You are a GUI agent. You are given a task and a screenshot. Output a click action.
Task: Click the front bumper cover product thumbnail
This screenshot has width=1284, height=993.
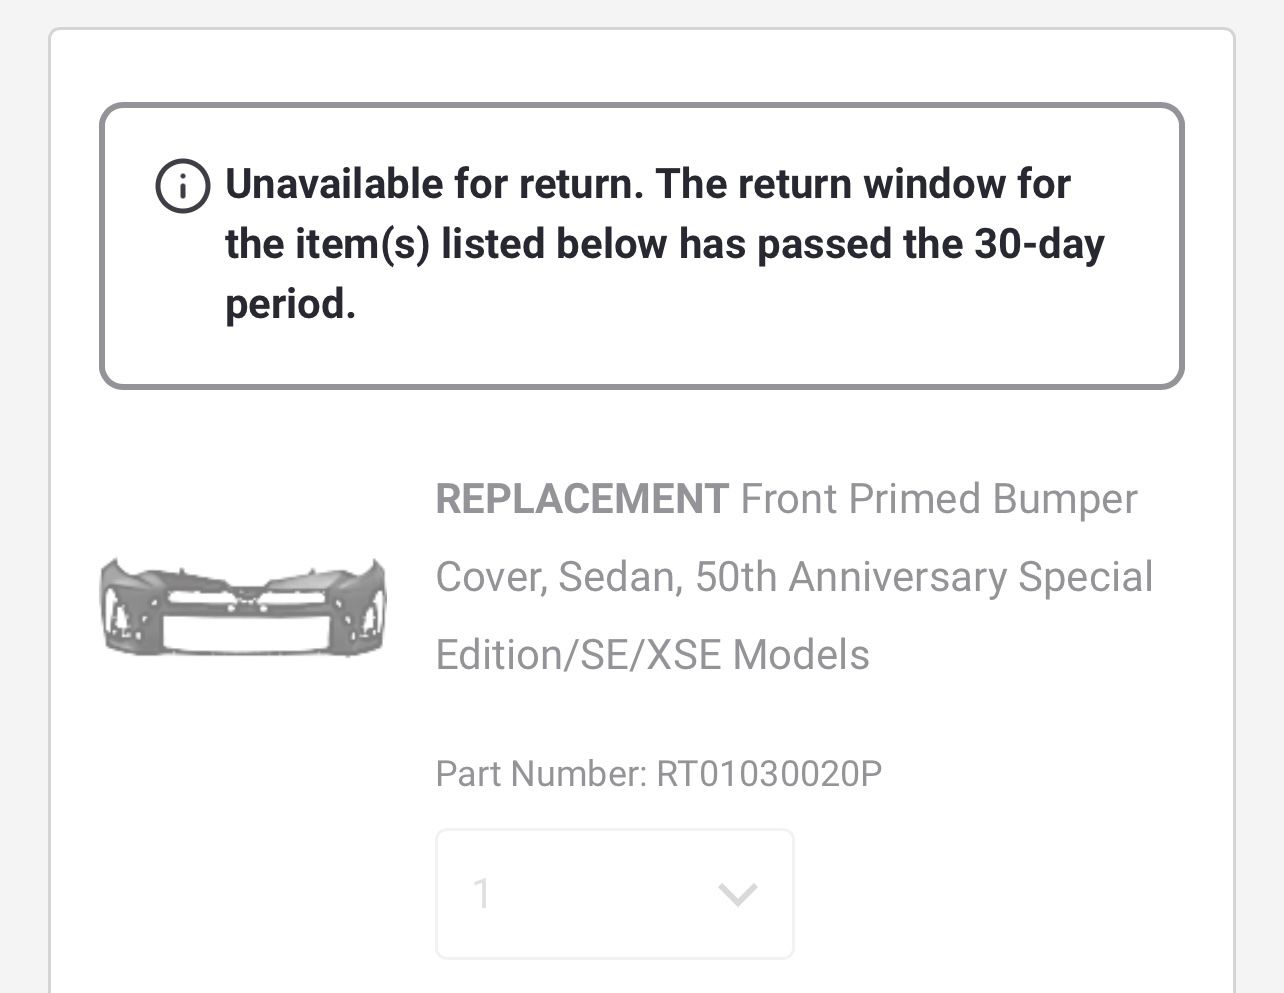click(243, 607)
